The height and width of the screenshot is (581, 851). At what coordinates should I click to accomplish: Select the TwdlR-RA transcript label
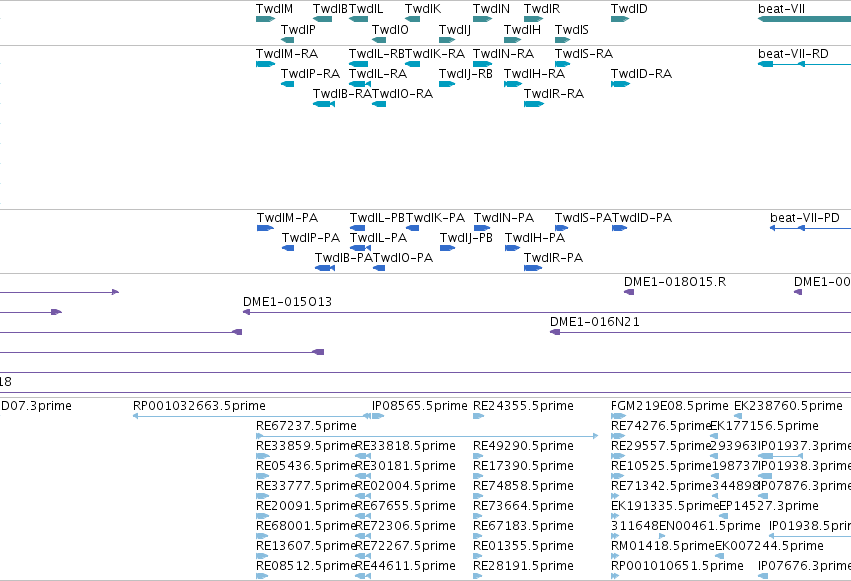[554, 94]
